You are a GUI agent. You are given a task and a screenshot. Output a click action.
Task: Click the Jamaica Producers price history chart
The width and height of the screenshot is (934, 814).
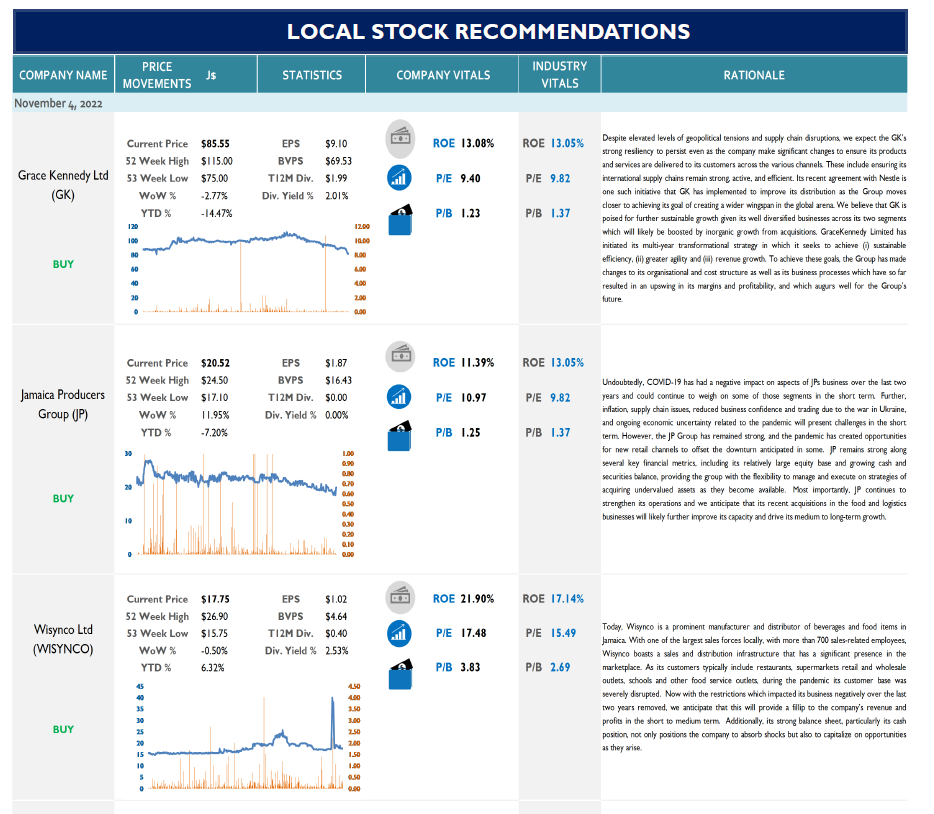pos(240,504)
